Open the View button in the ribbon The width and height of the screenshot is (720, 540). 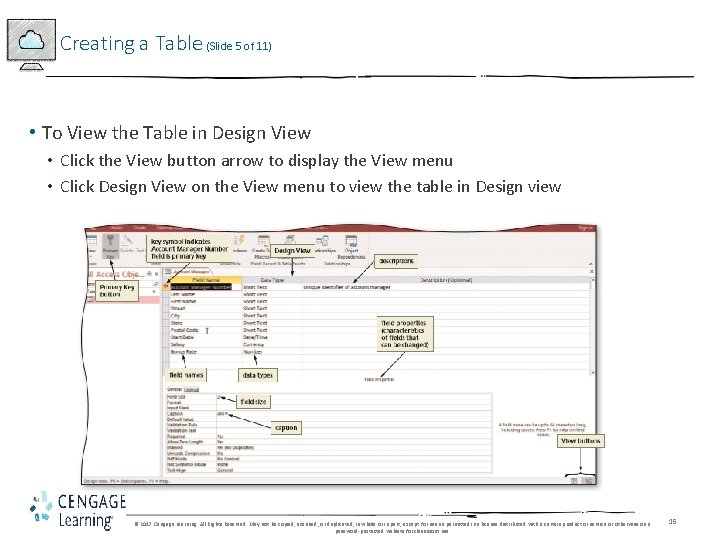click(x=92, y=246)
